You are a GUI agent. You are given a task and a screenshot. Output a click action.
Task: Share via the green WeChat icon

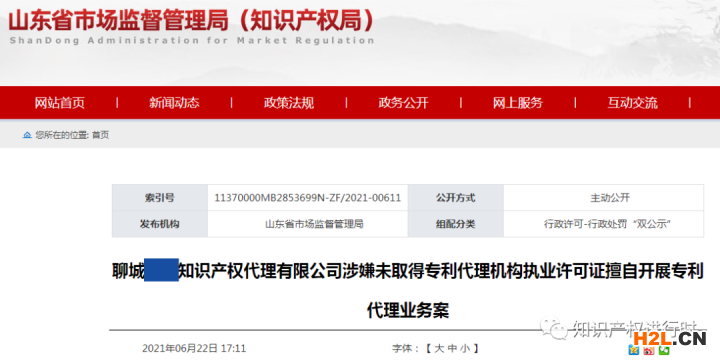tap(664, 351)
